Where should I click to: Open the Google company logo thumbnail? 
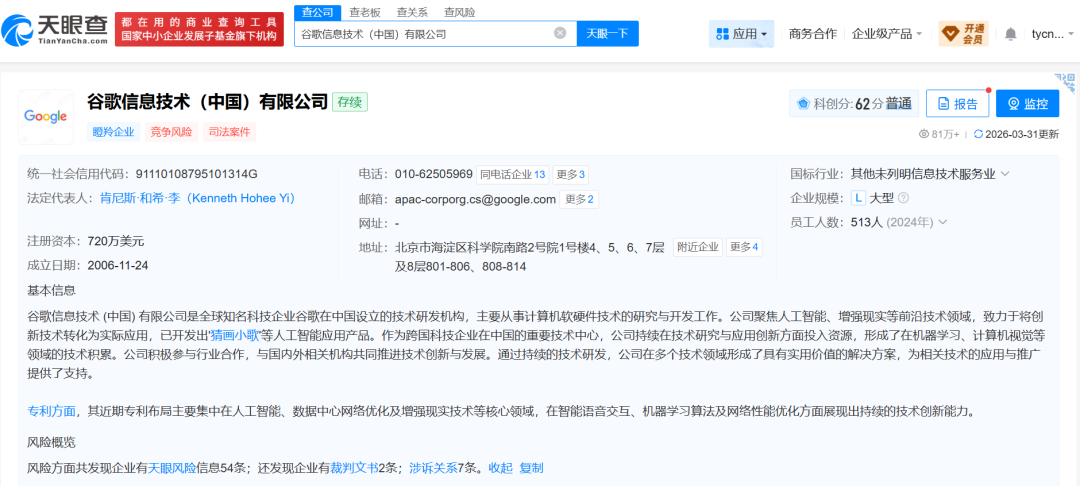point(45,116)
